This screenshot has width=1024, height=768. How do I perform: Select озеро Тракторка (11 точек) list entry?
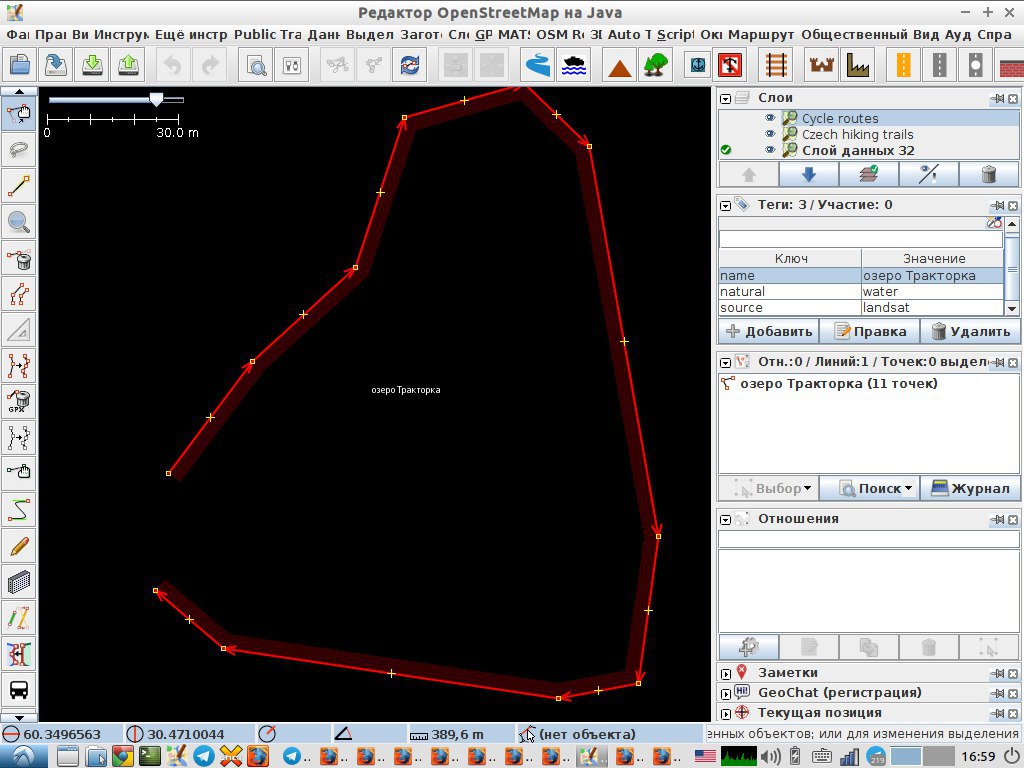click(x=839, y=383)
